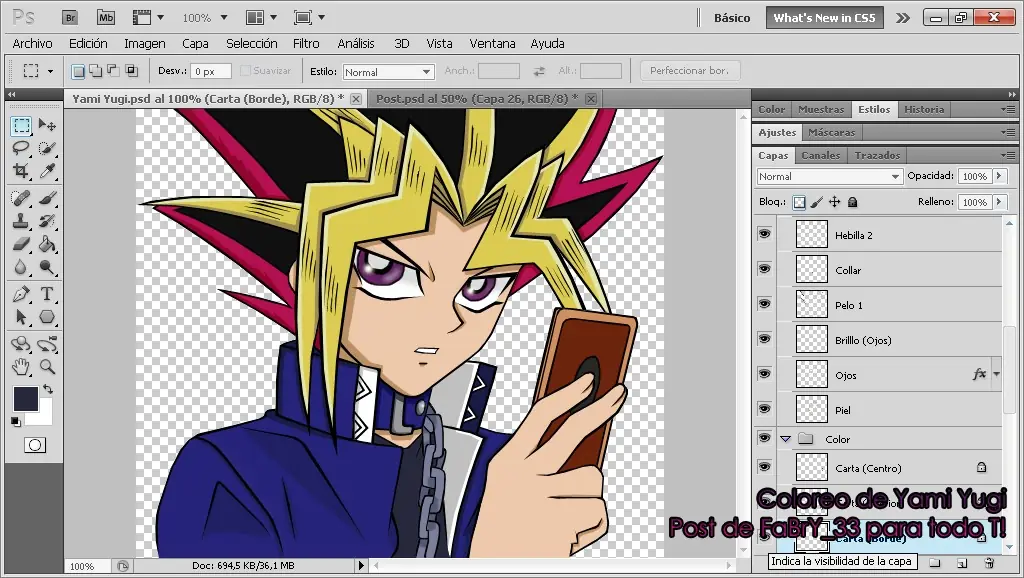
Task: Select the Crop tool
Action: (22, 171)
